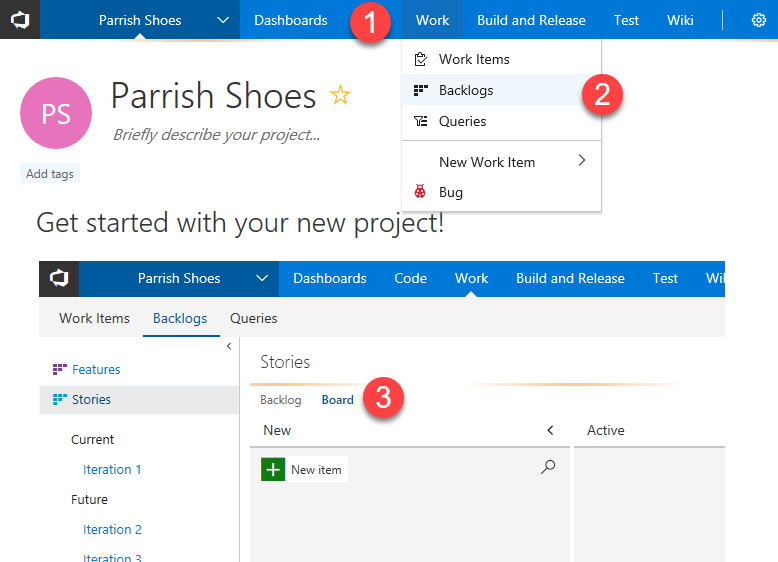Click the search magnifier in the New column

tap(548, 467)
